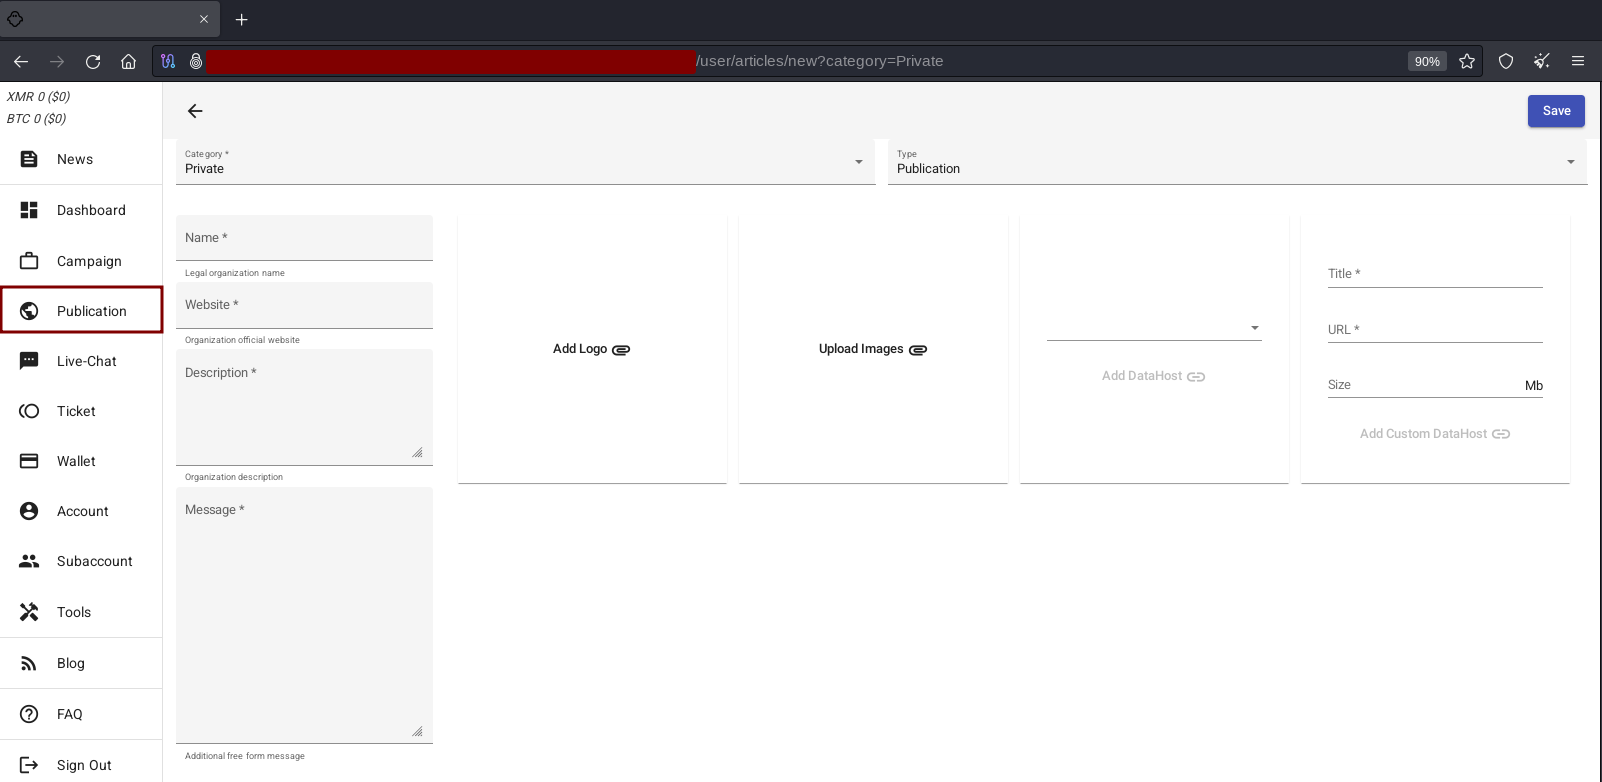Screen dimensions: 1602x782
Task: Select the Tools sidebar entry
Action: 73,612
